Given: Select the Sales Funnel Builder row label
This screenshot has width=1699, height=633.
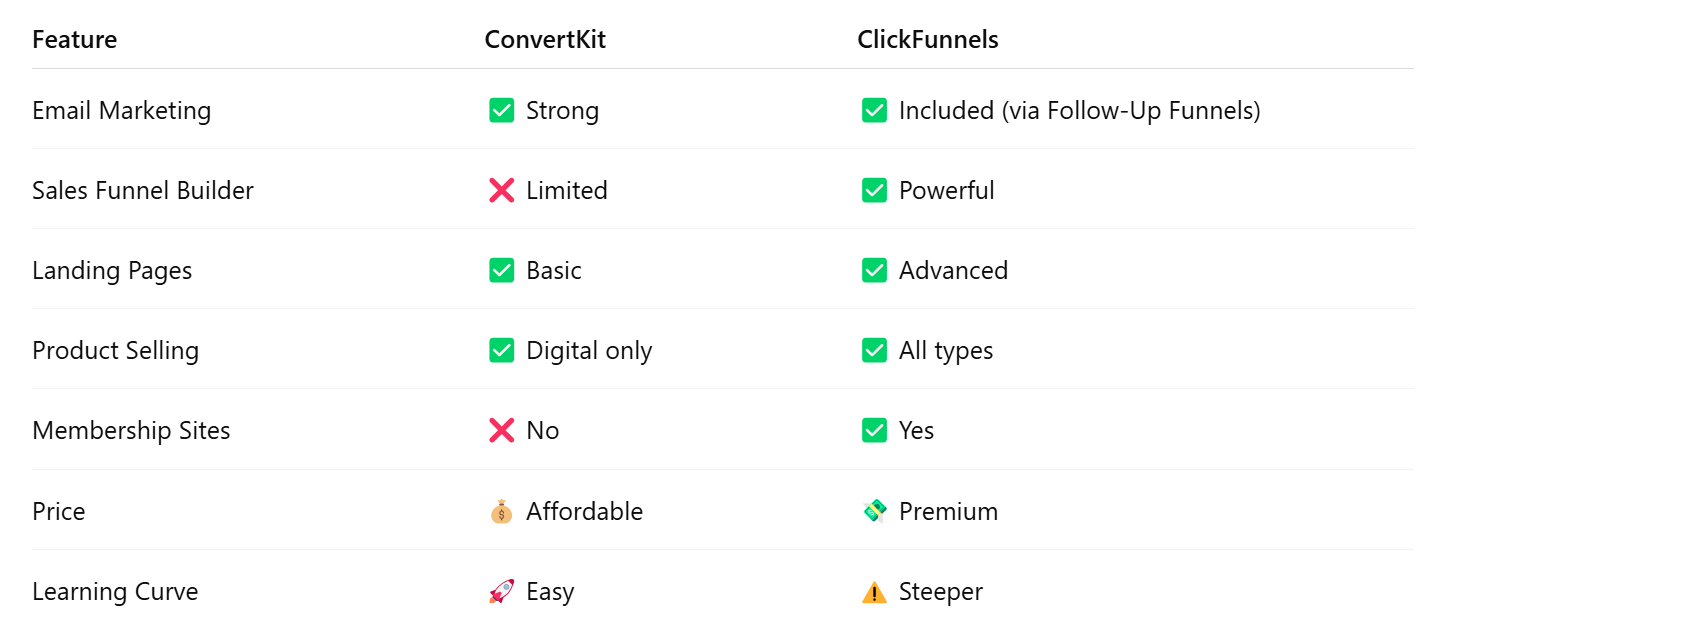Looking at the screenshot, I should [x=143, y=190].
